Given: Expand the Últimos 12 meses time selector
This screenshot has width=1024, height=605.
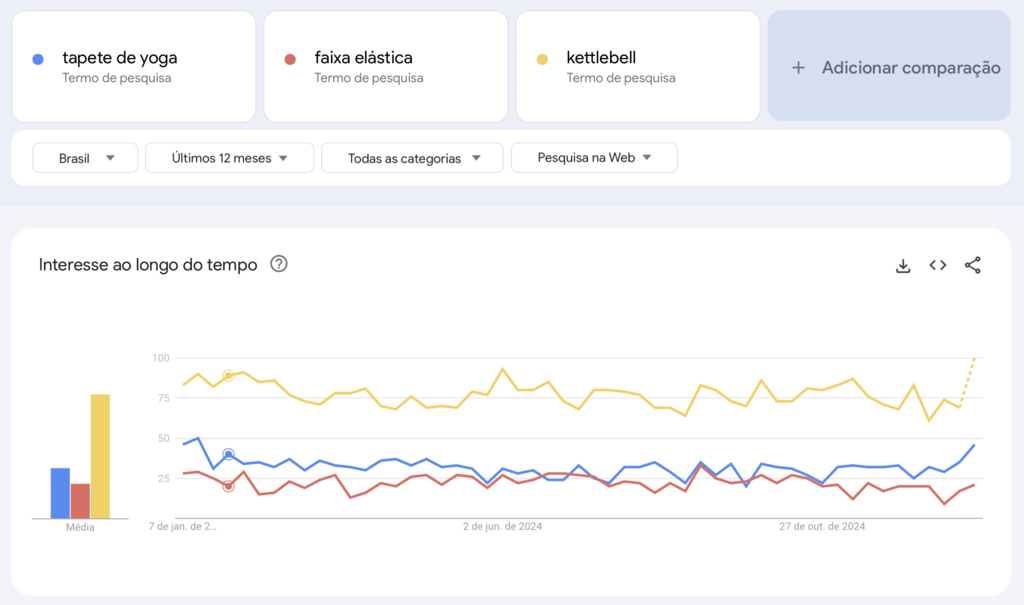Looking at the screenshot, I should pos(229,157).
